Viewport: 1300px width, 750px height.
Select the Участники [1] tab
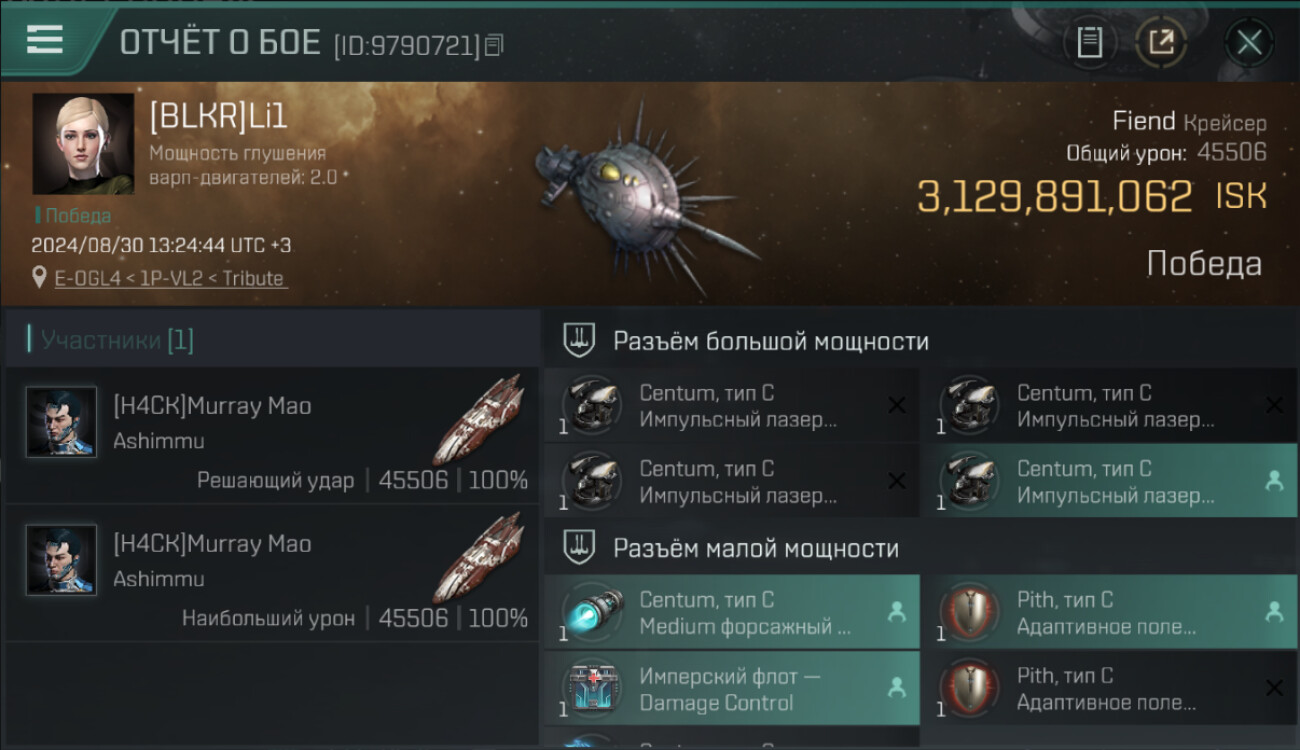[117, 340]
